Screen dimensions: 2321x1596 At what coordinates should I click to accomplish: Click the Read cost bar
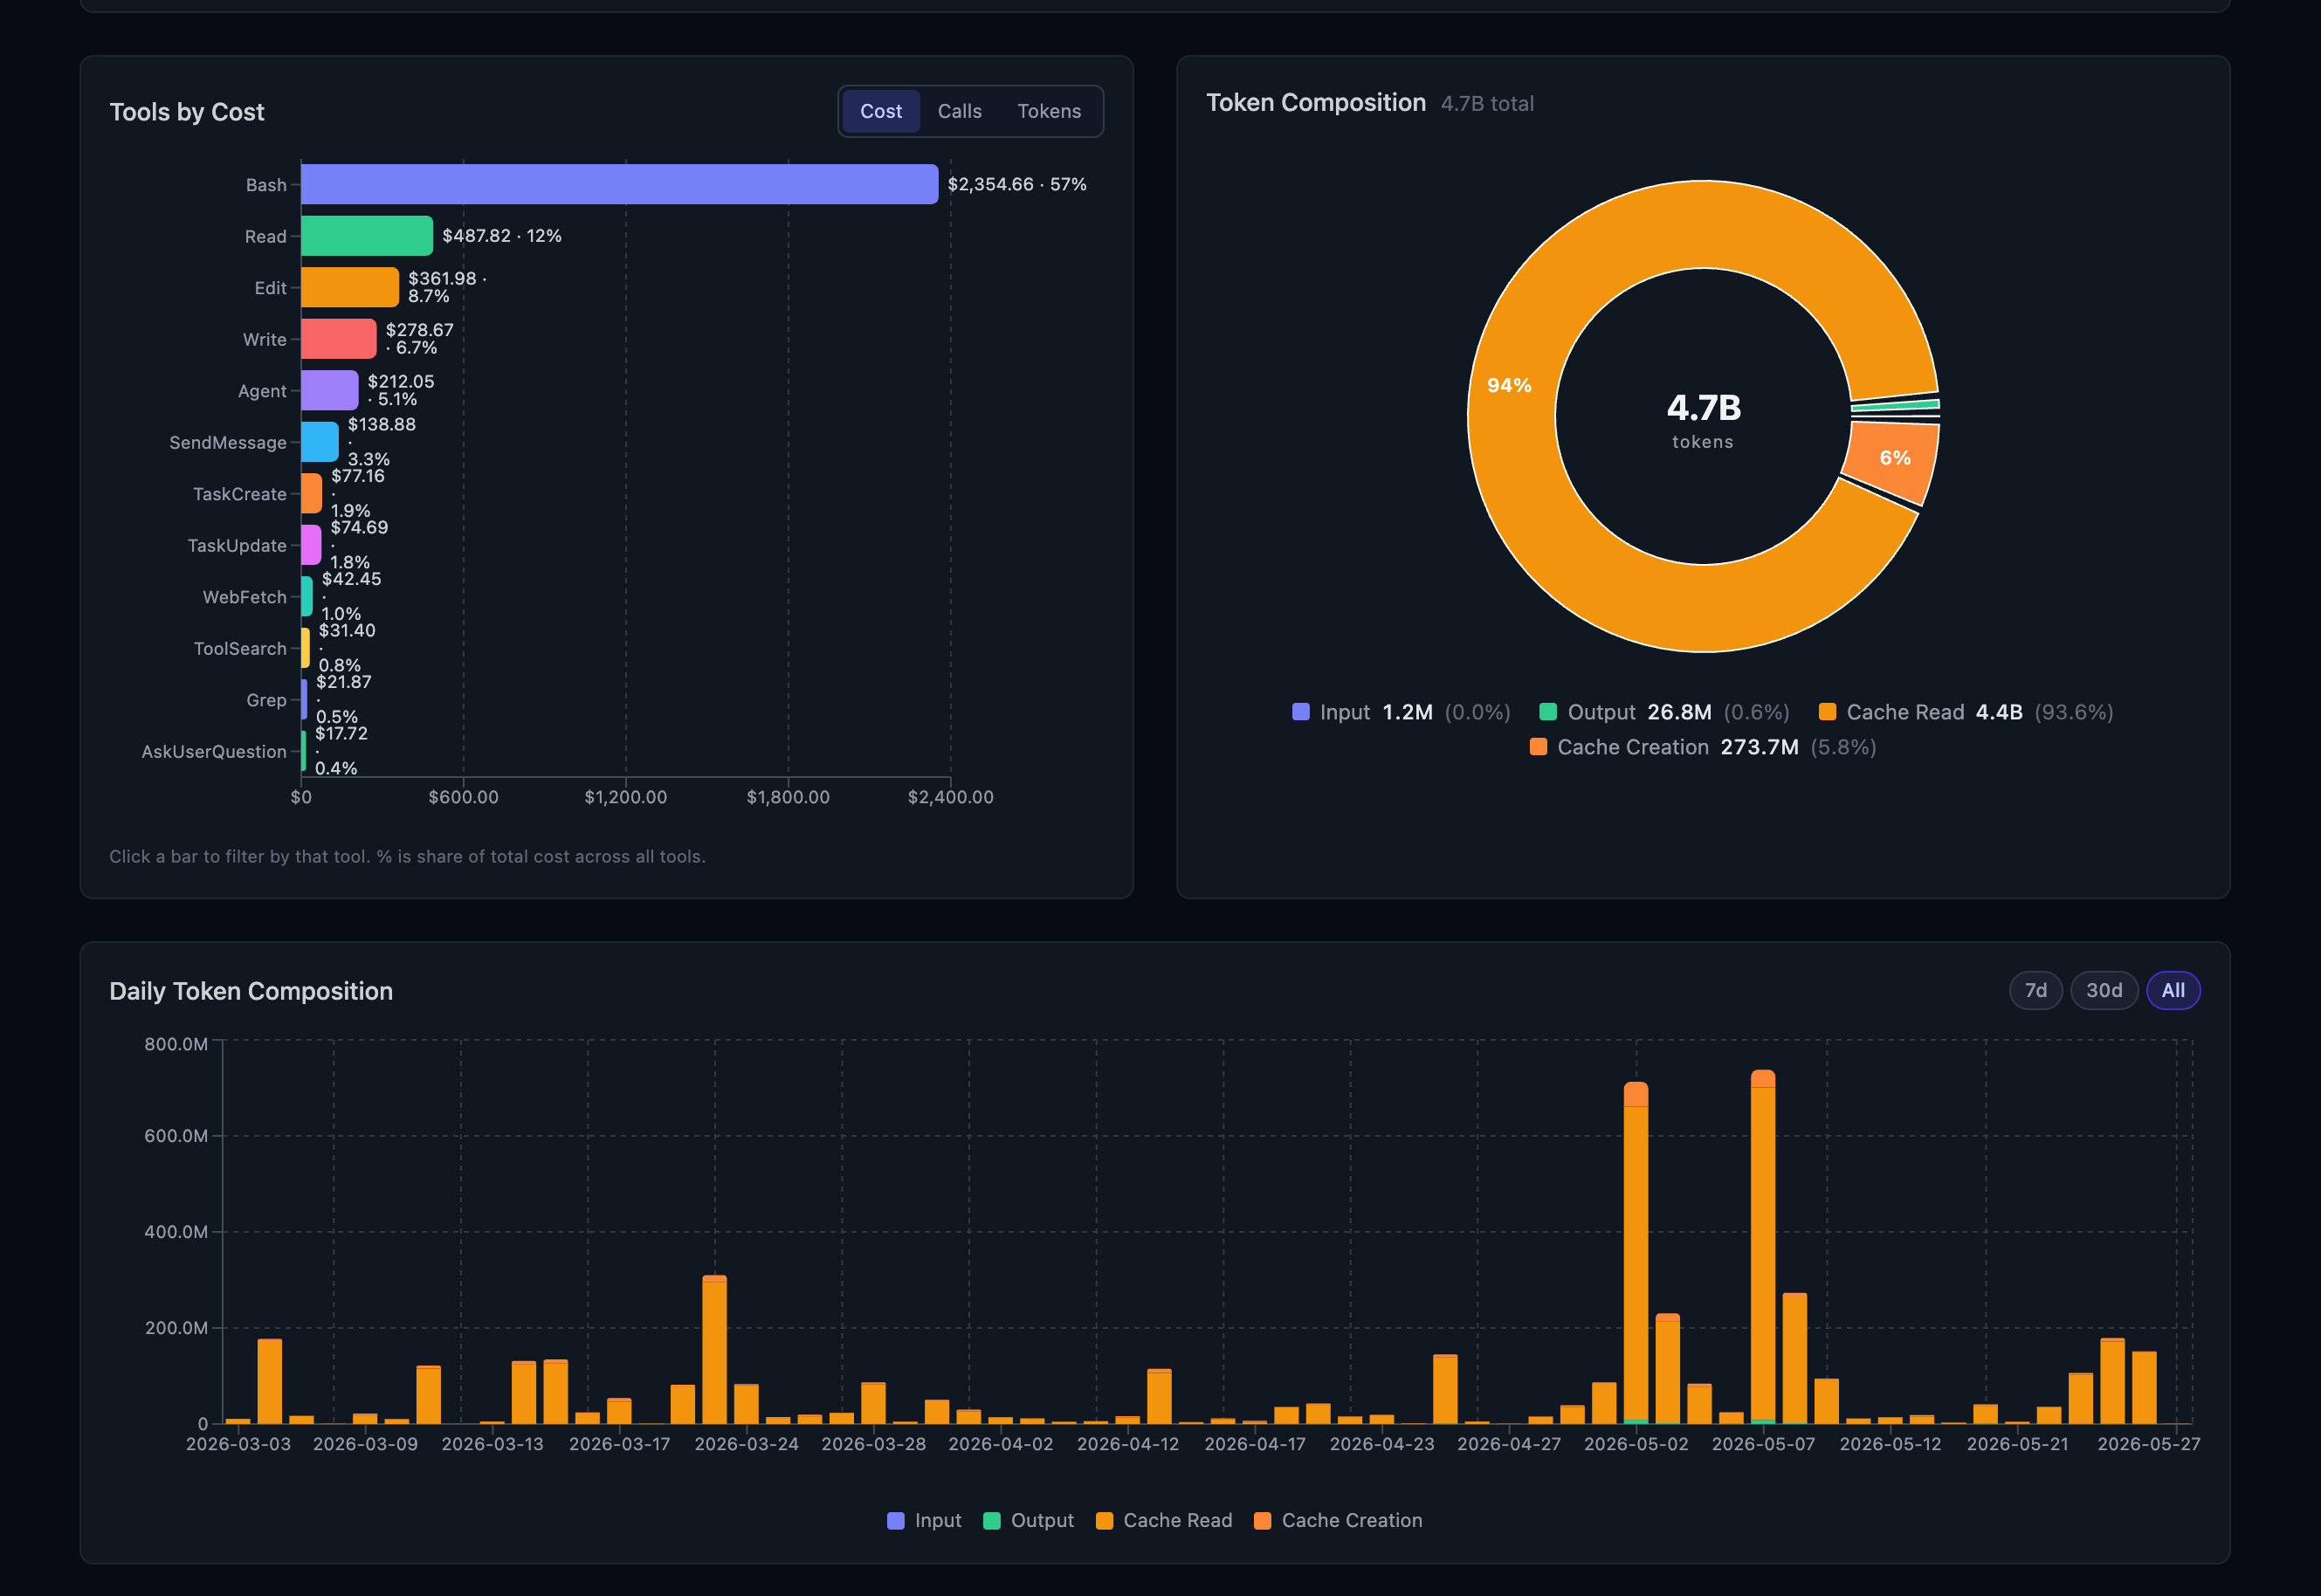coord(367,236)
